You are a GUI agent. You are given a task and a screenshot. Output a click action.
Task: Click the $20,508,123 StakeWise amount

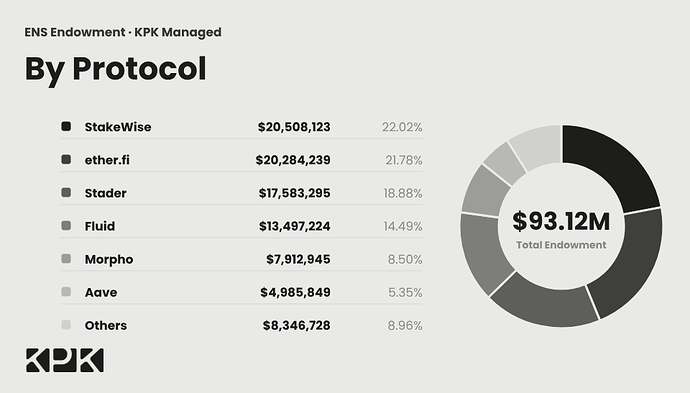coord(294,127)
